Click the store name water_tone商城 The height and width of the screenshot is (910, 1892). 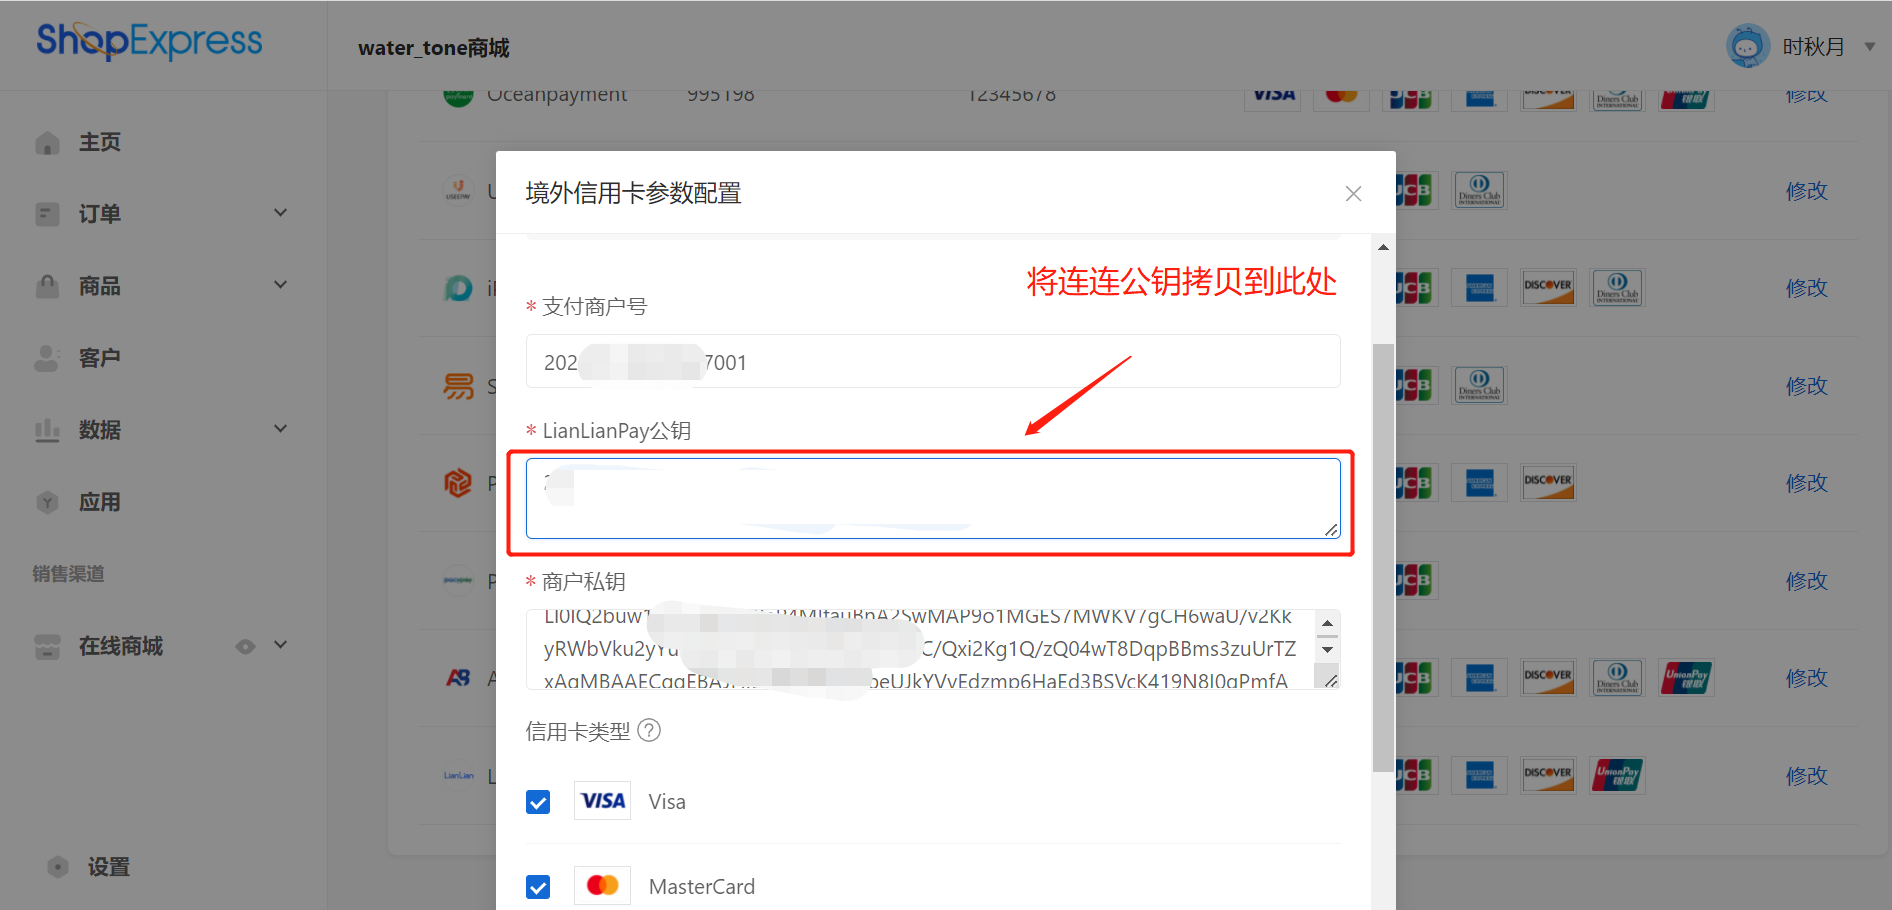click(x=434, y=48)
